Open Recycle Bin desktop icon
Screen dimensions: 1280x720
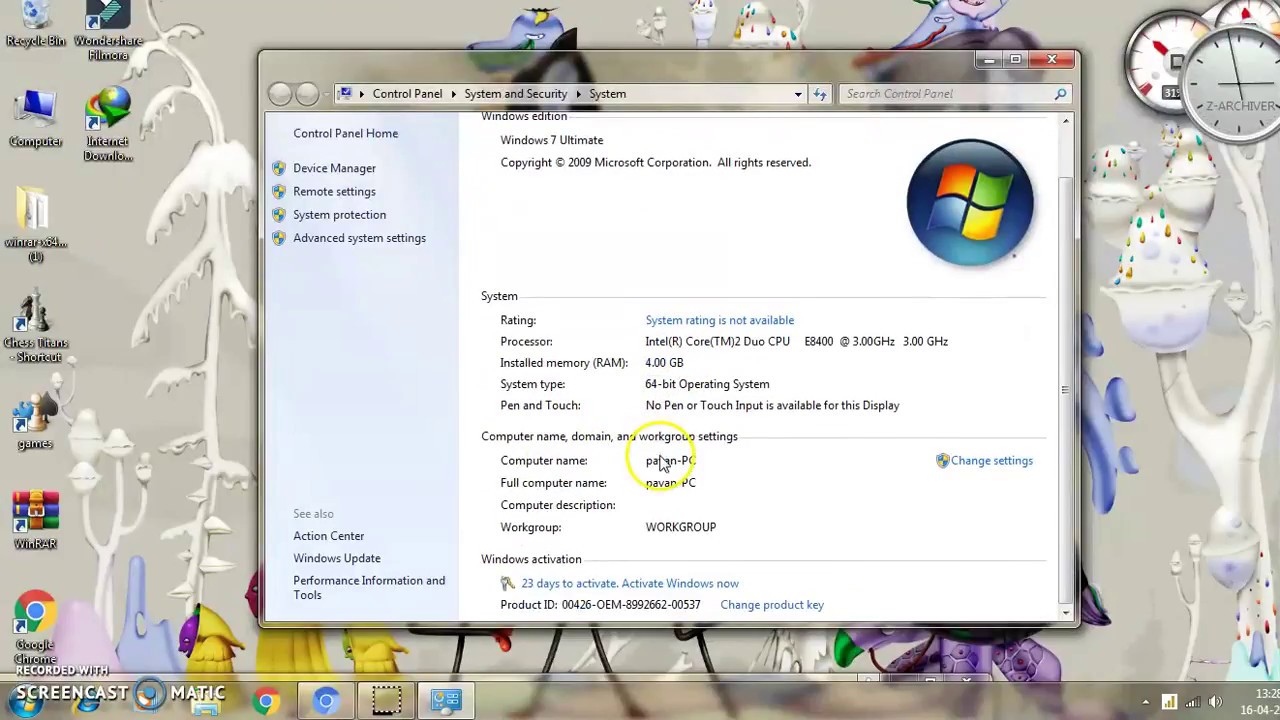35,26
